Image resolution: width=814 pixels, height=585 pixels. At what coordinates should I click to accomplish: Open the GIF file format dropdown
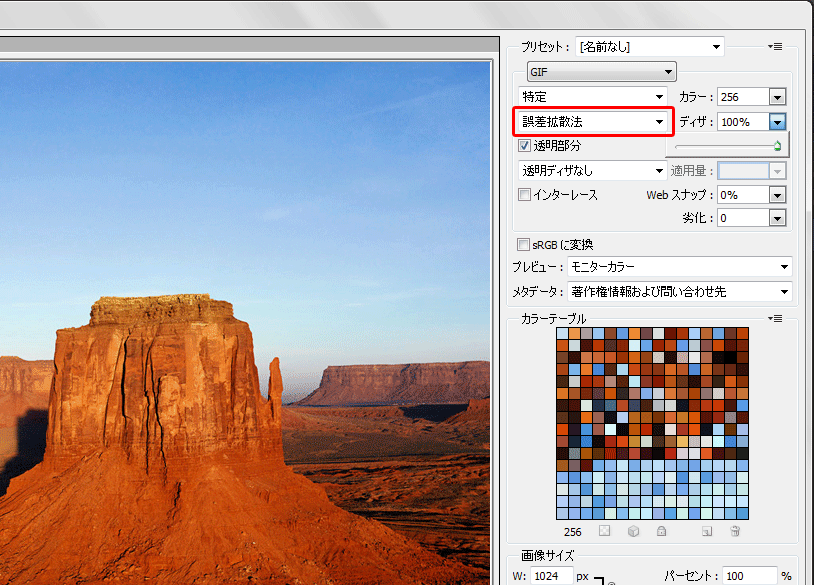(602, 72)
